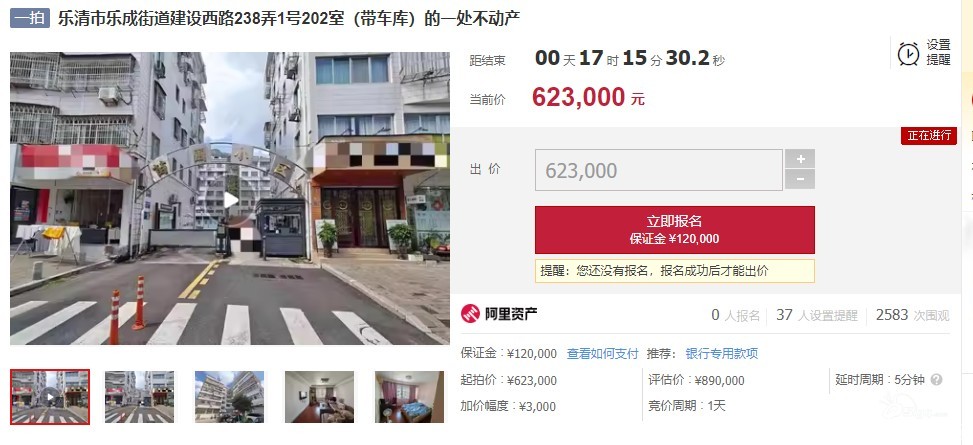The height and width of the screenshot is (445, 973).
Task: Click the 设置提醒 text label
Action: pos(938,53)
